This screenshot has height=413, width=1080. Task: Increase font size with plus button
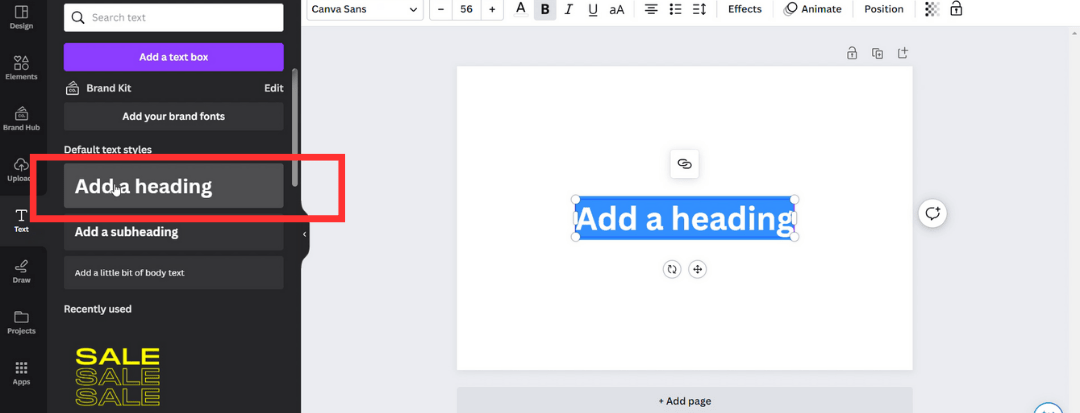[492, 10]
